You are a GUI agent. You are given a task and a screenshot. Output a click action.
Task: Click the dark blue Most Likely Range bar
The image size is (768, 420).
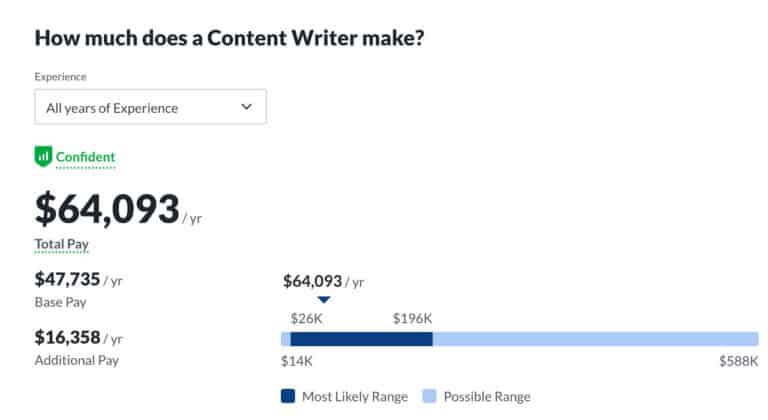pyautogui.click(x=360, y=339)
